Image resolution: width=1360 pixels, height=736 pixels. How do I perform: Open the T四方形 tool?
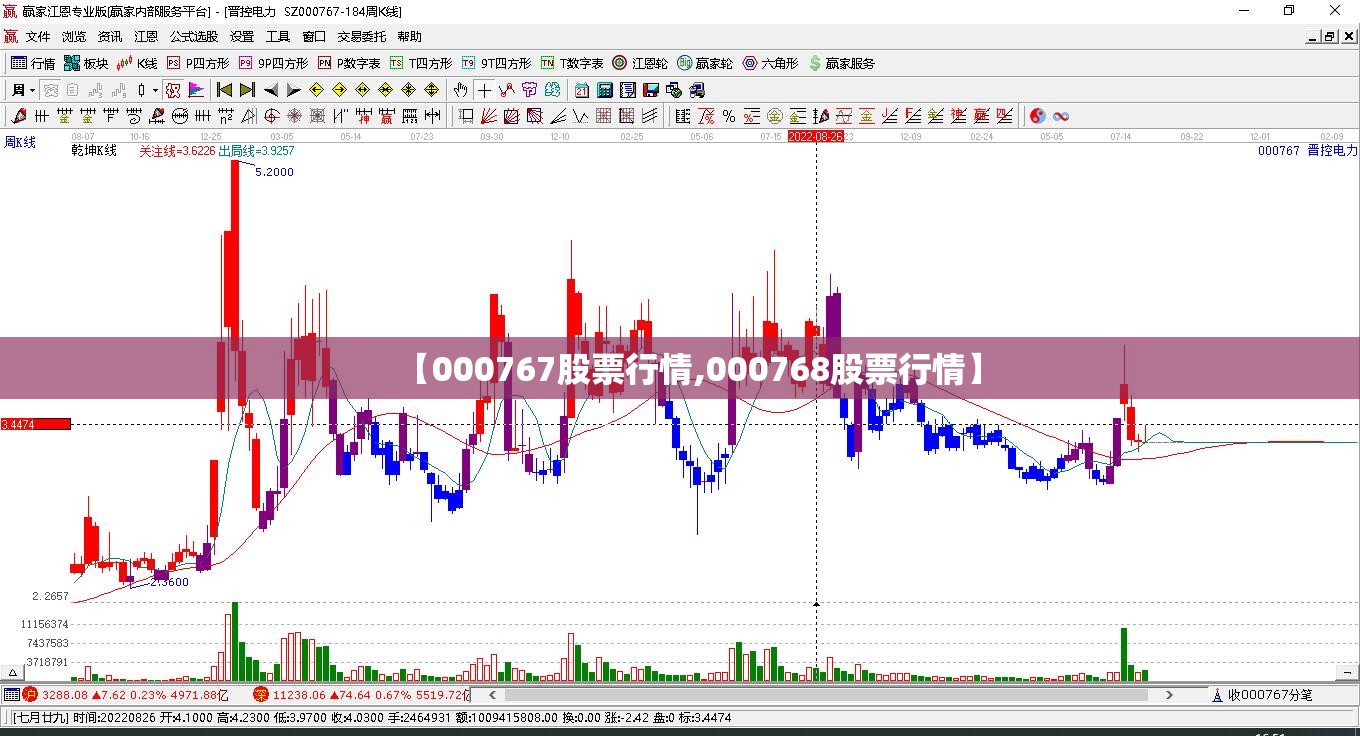tap(421, 63)
